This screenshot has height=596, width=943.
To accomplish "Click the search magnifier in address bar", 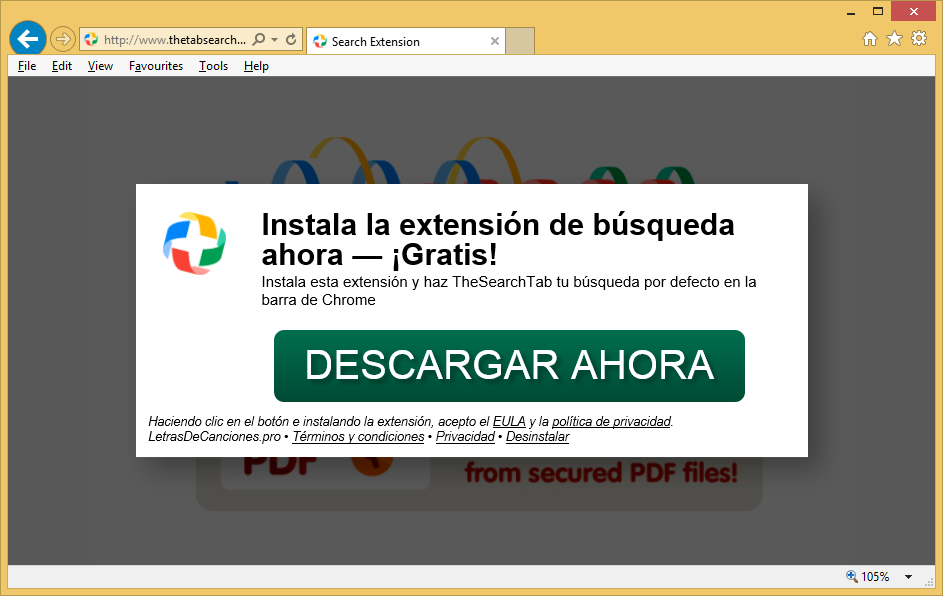I will [259, 40].
